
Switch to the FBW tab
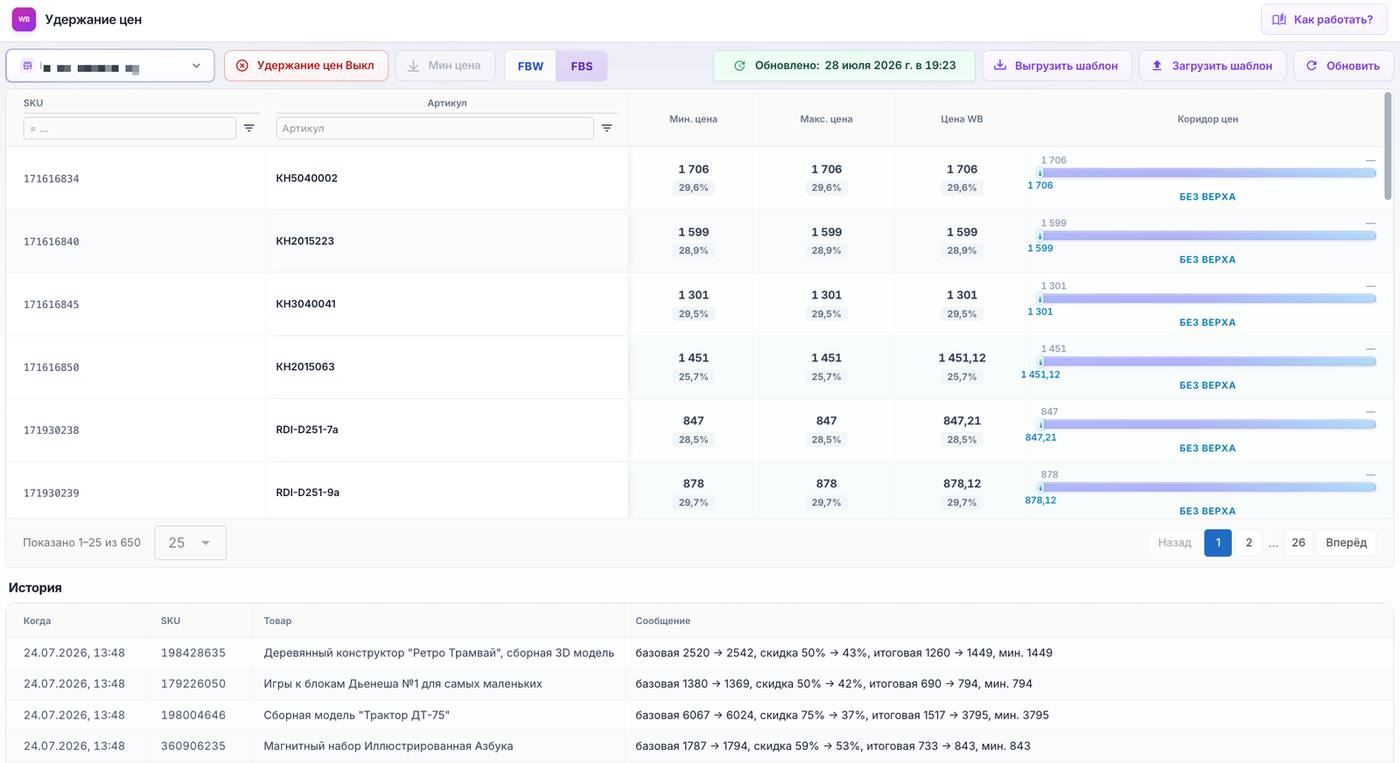pos(531,66)
